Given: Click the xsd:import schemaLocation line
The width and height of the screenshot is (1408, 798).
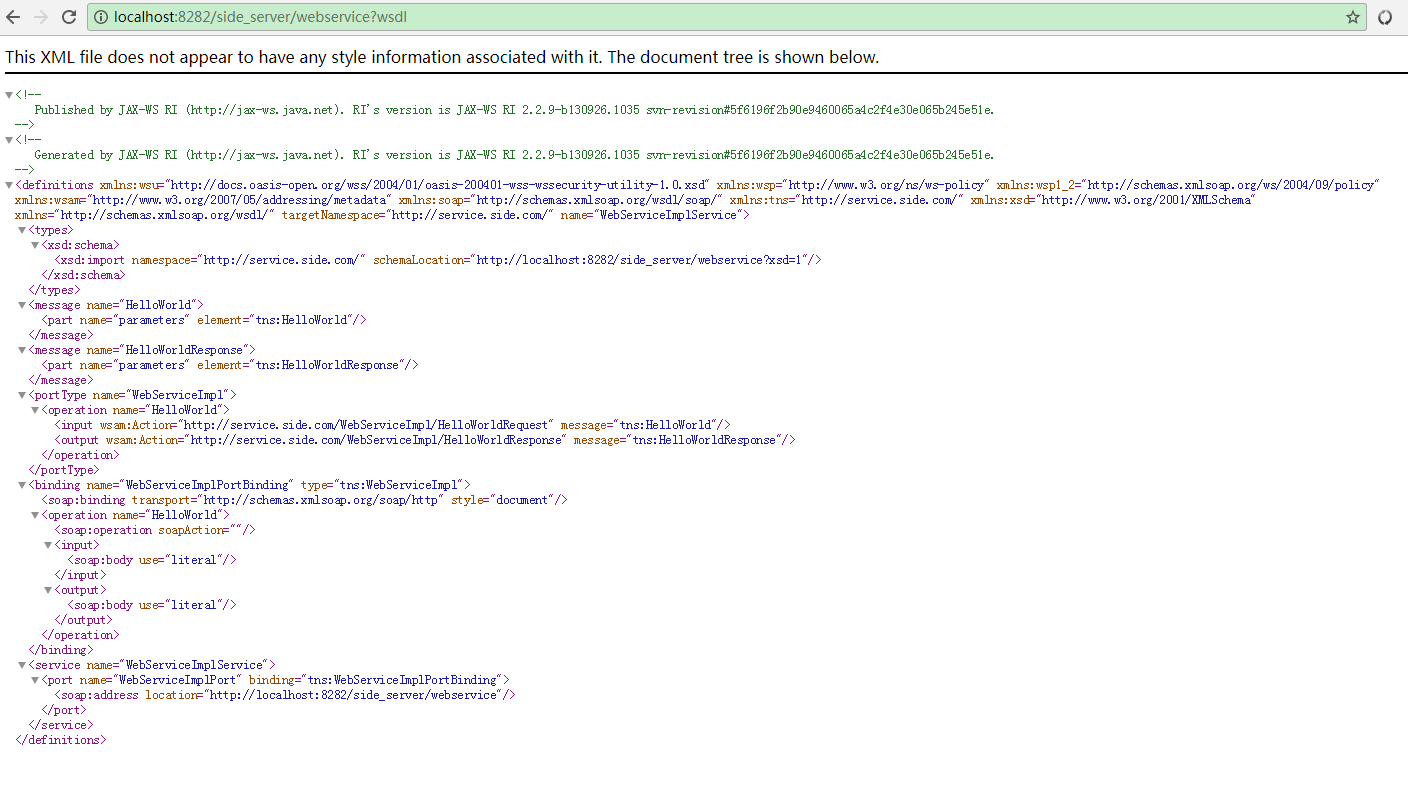Looking at the screenshot, I should (438, 260).
